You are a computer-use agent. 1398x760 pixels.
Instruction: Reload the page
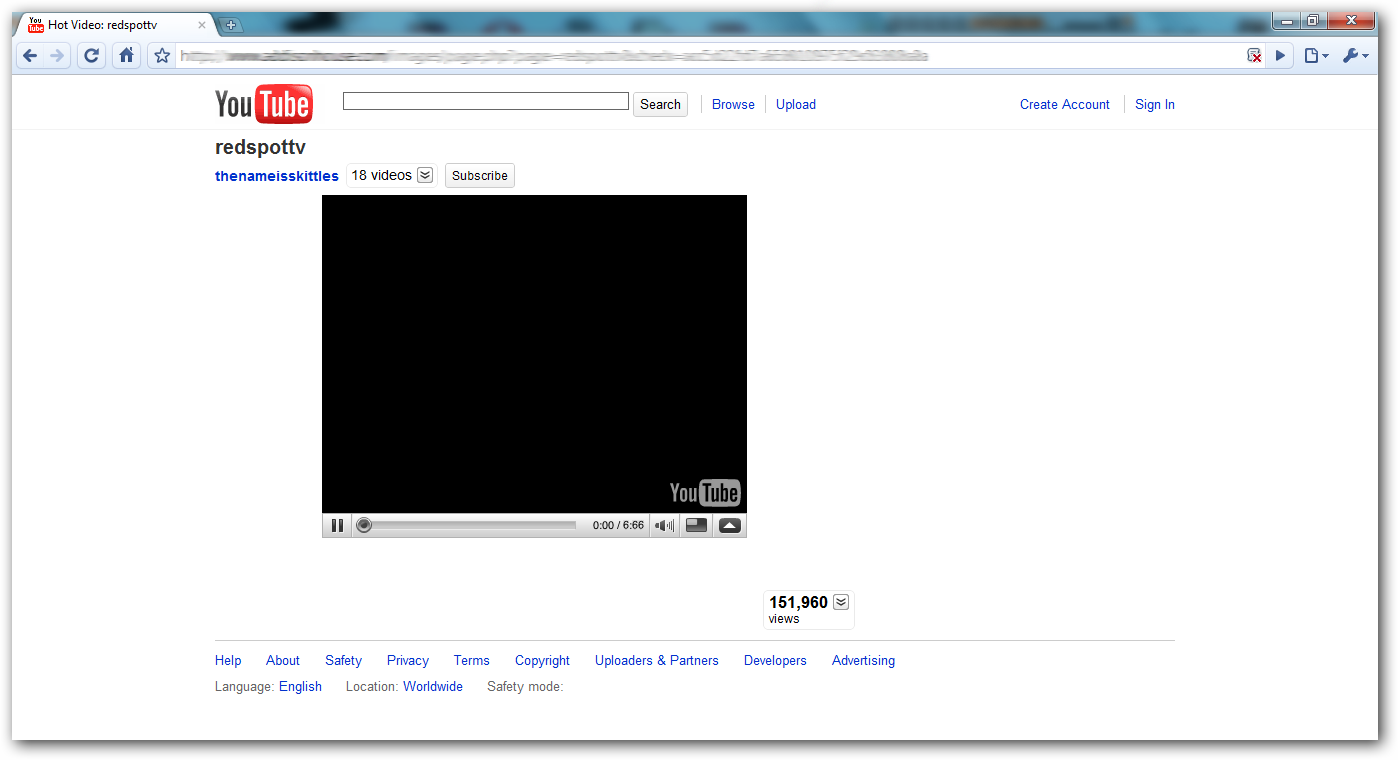click(x=92, y=56)
